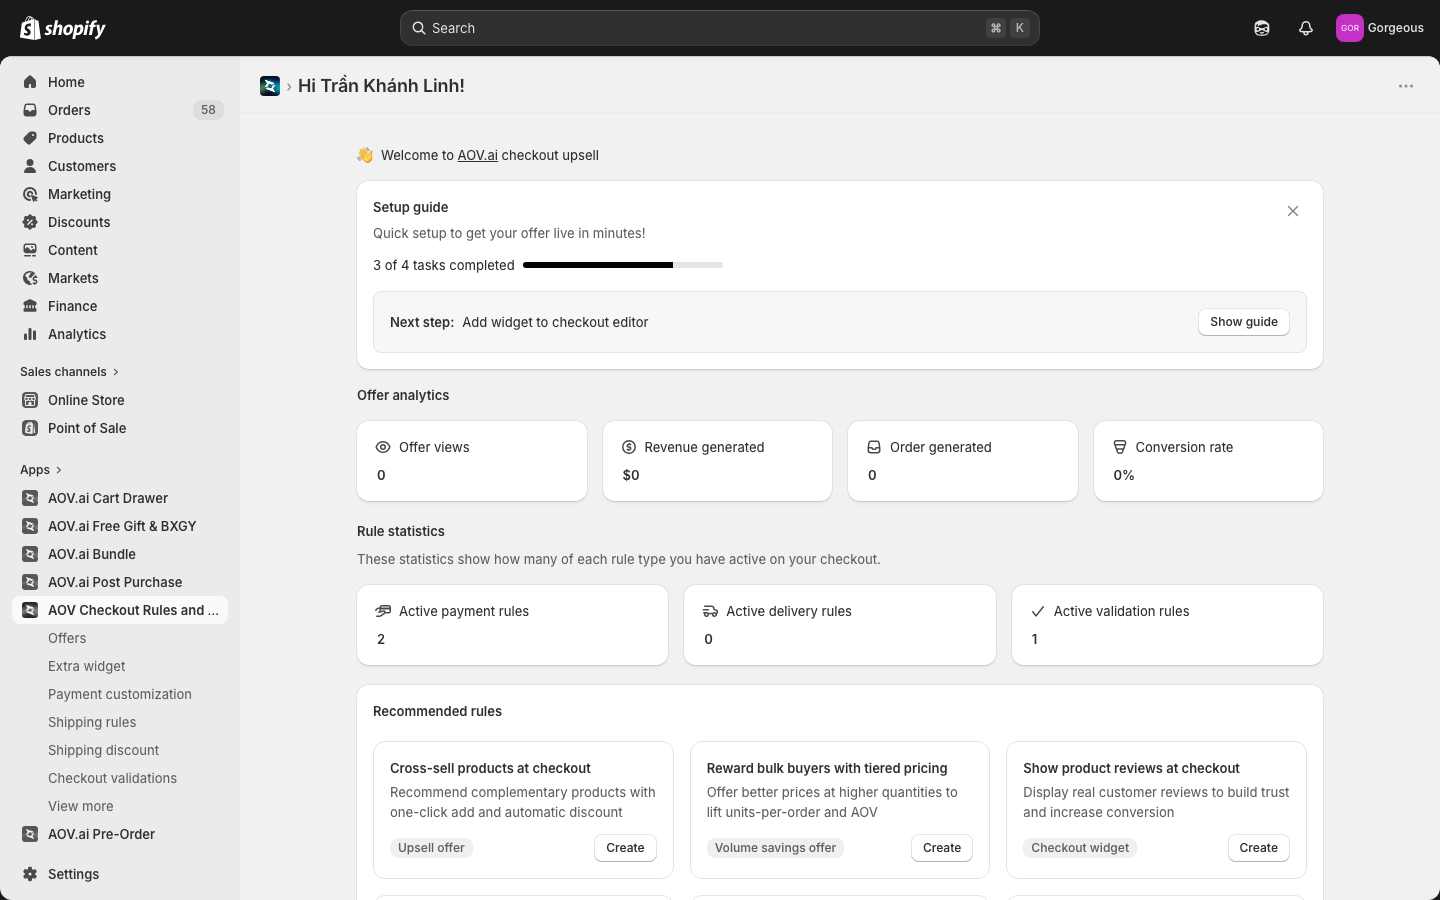The height and width of the screenshot is (900, 1440).
Task: Click the top Search field
Action: [x=720, y=28]
